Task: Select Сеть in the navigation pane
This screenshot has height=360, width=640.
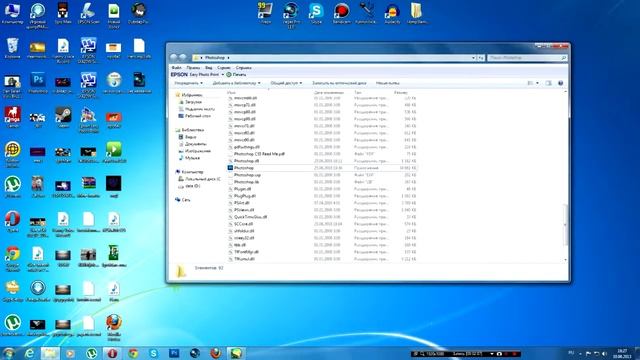Action: point(186,200)
